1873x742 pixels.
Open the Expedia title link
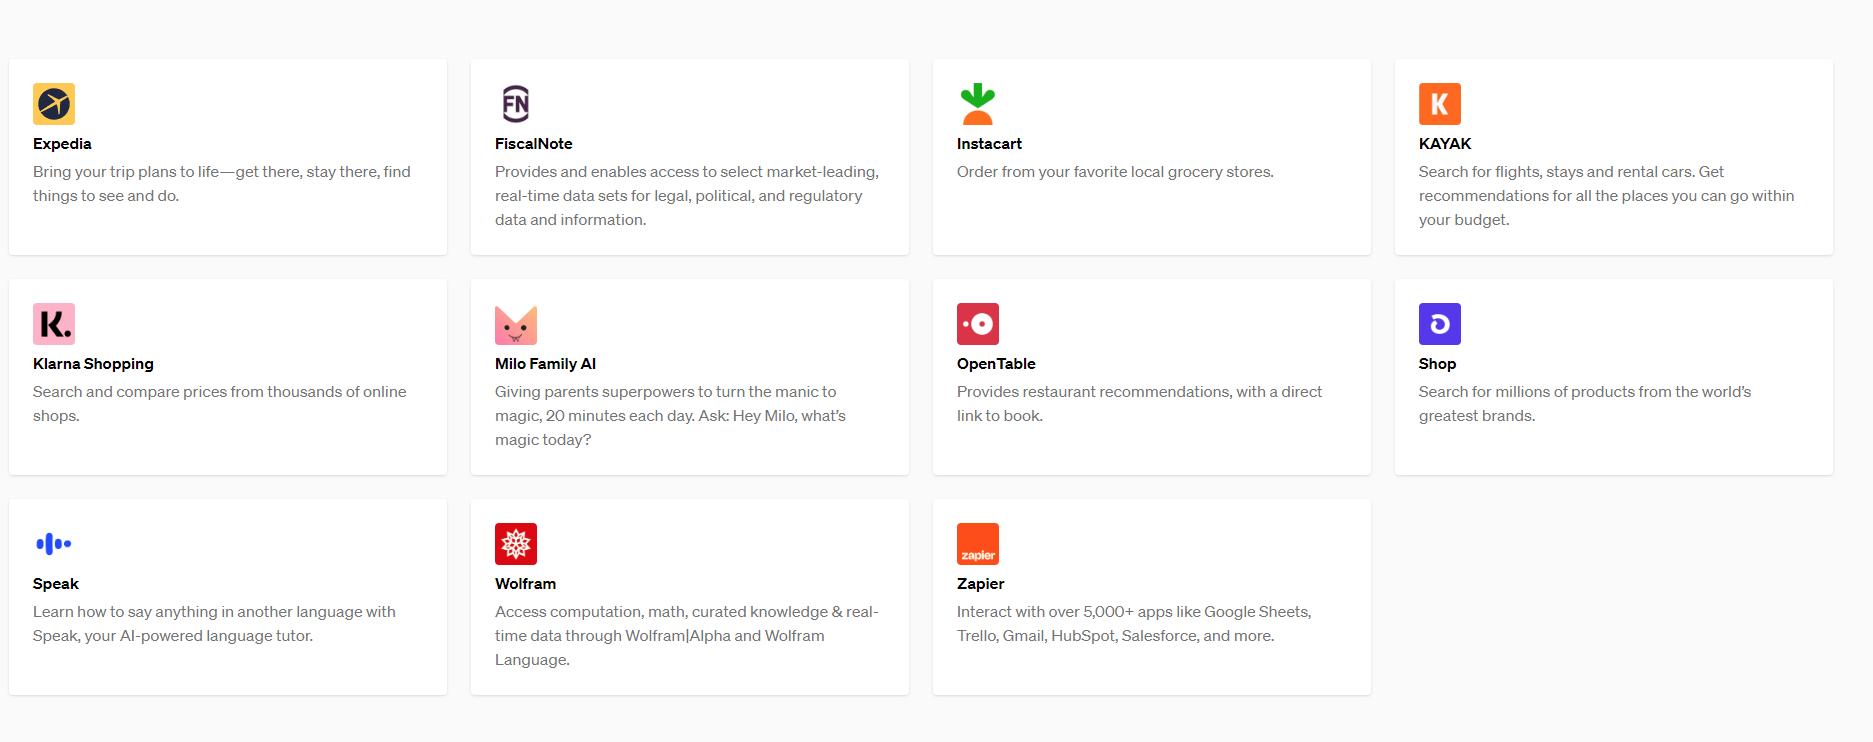click(x=62, y=144)
